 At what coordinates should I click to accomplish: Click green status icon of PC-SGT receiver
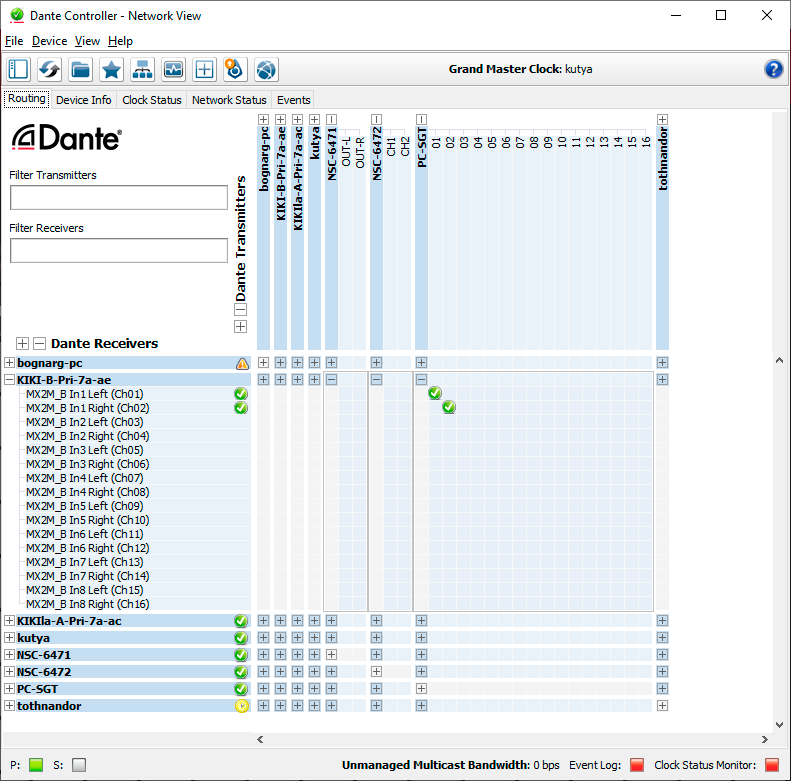pos(241,689)
